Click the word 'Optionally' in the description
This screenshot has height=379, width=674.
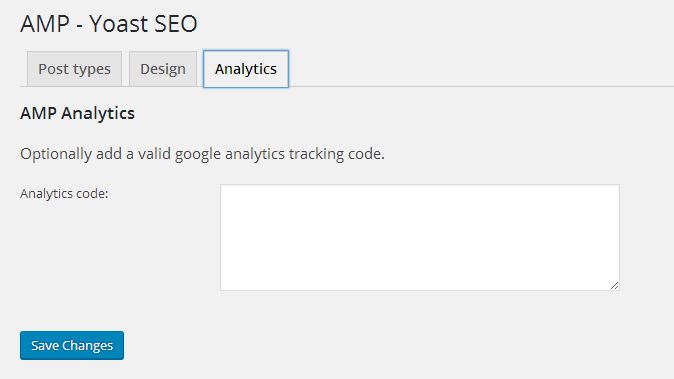coord(56,154)
